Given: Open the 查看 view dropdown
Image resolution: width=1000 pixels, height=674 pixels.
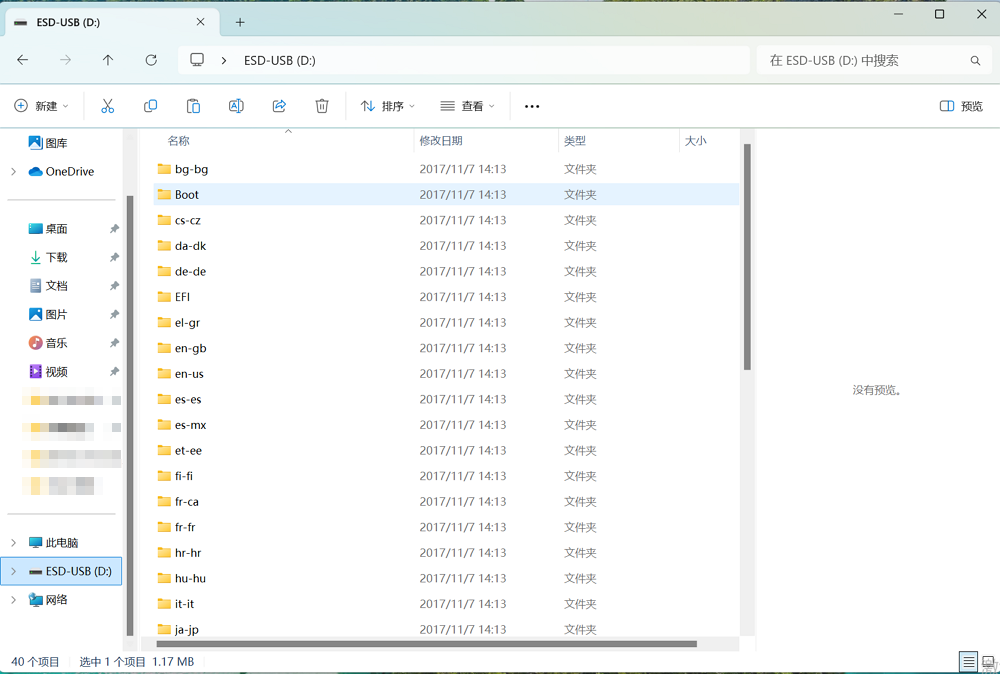Looking at the screenshot, I should [x=467, y=106].
